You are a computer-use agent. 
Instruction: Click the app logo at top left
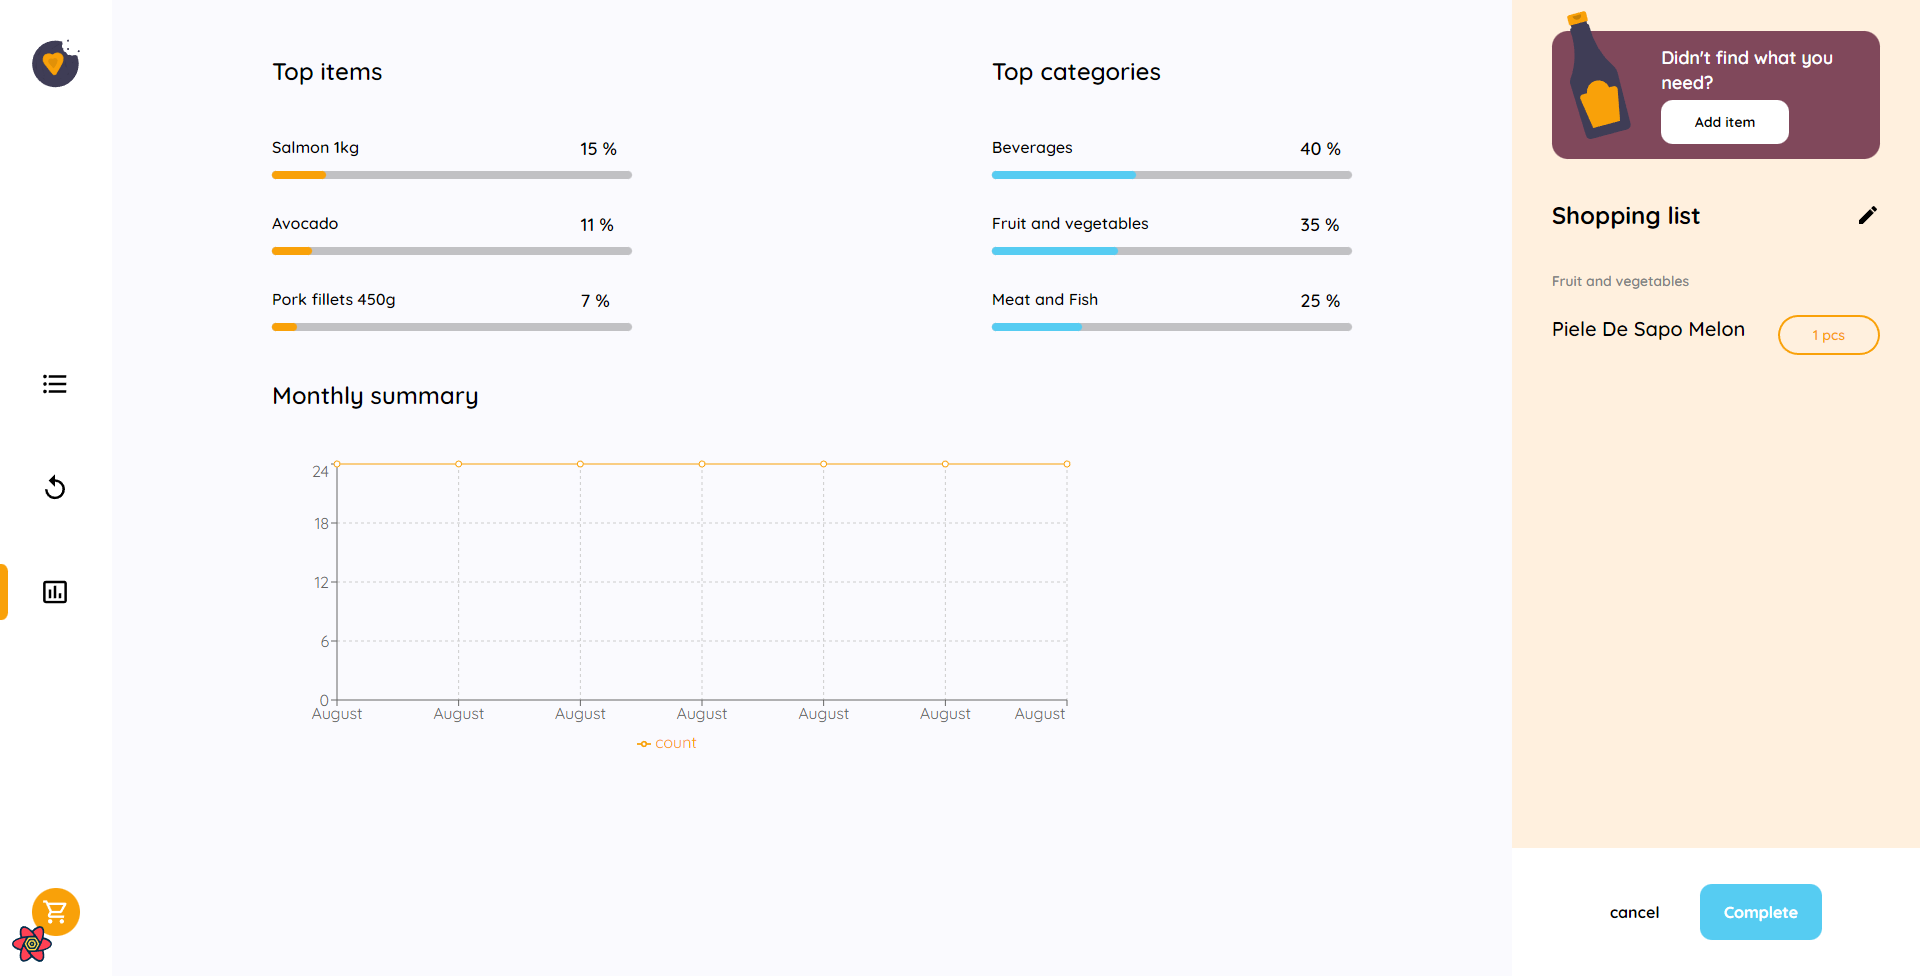[x=56, y=63]
